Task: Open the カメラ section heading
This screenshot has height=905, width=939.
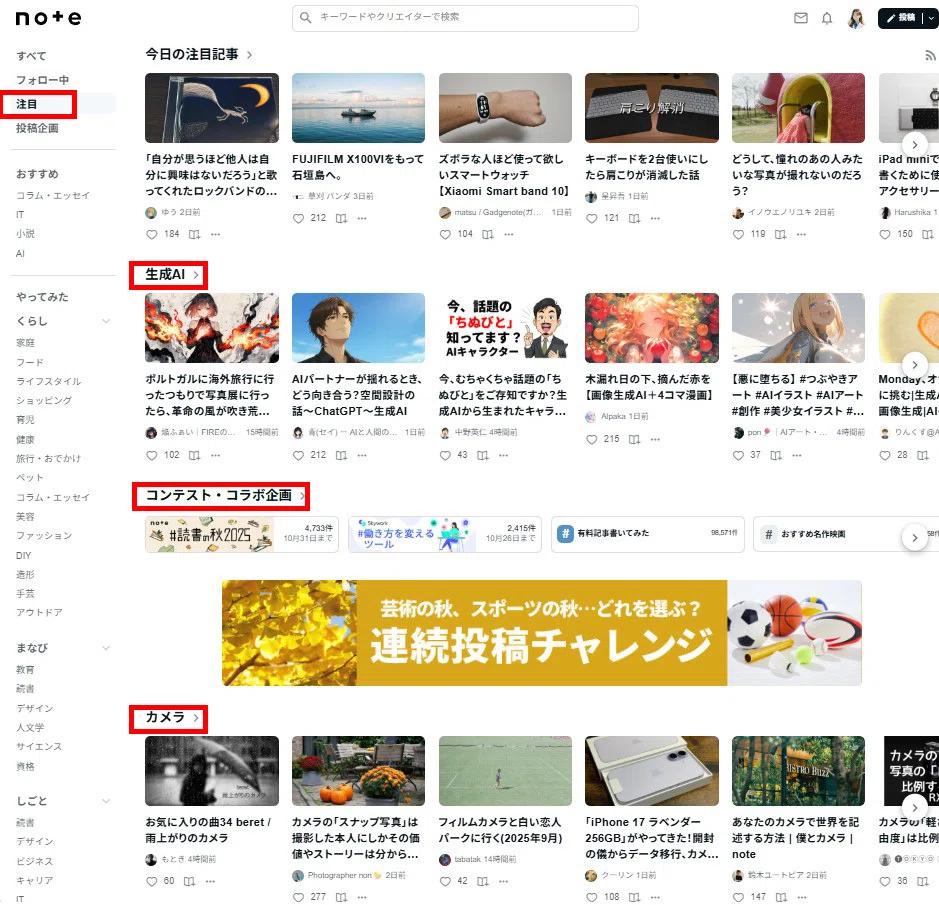Action: [165, 717]
